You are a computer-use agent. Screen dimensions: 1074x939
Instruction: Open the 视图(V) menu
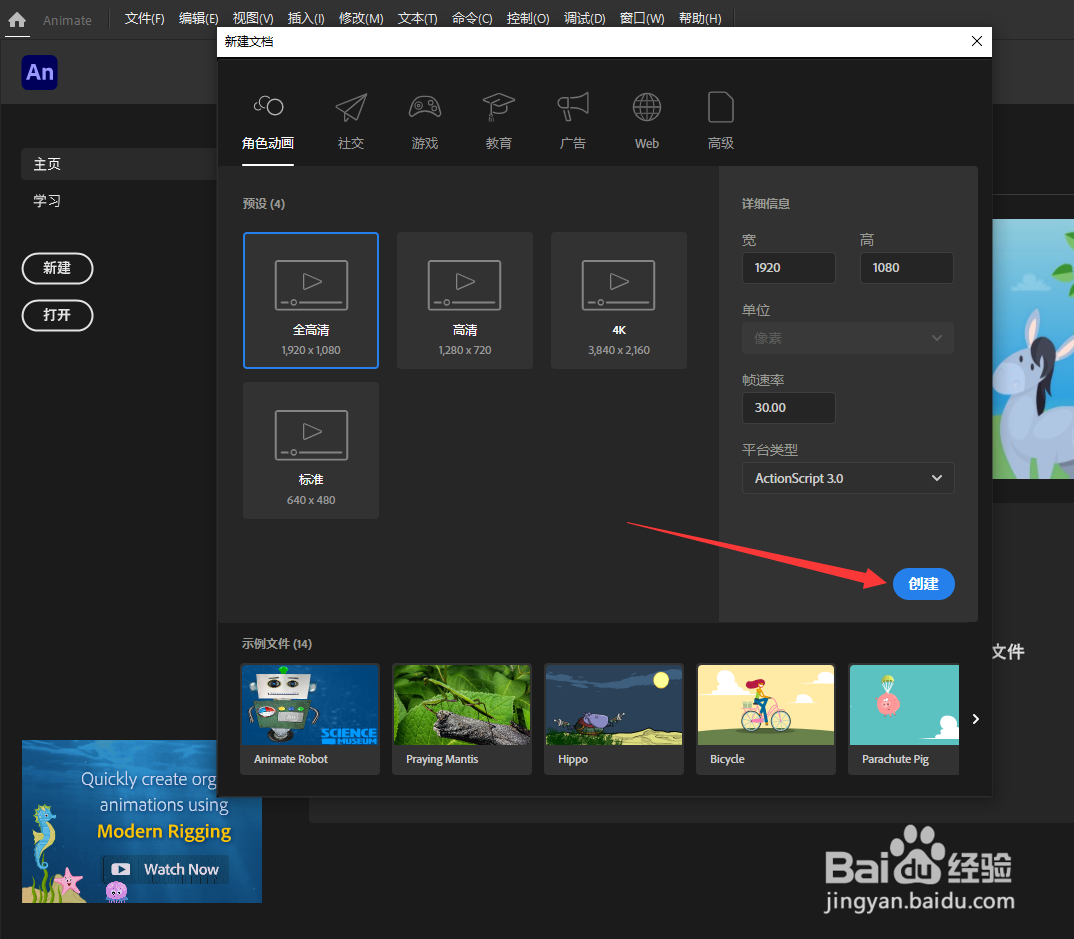coord(253,18)
